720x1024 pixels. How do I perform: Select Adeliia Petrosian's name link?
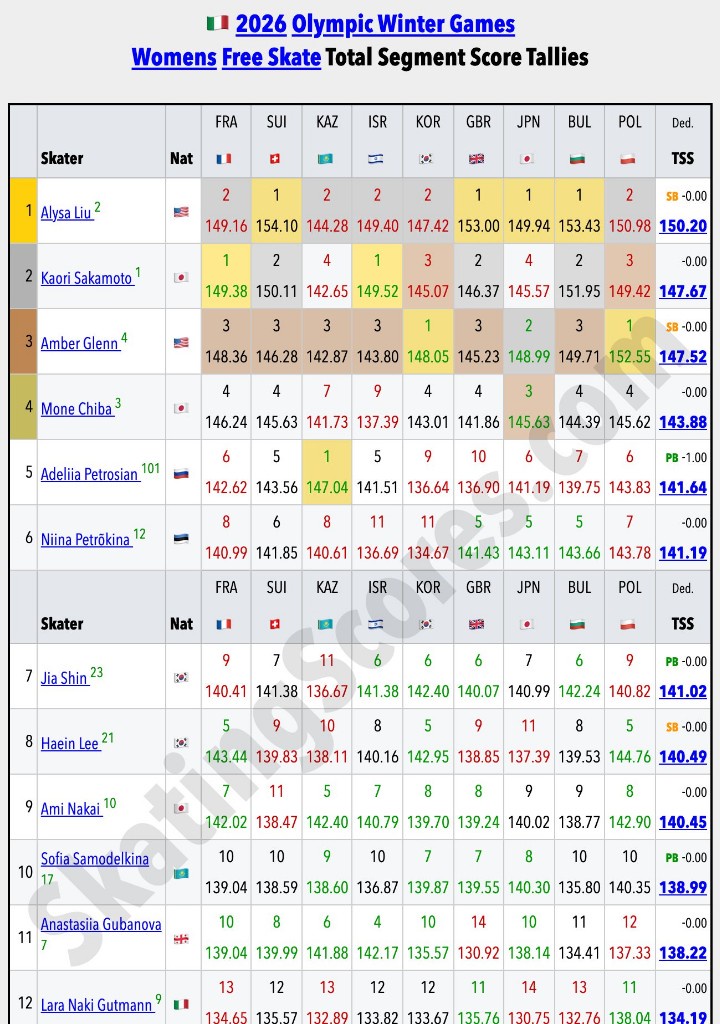pyautogui.click(x=89, y=474)
